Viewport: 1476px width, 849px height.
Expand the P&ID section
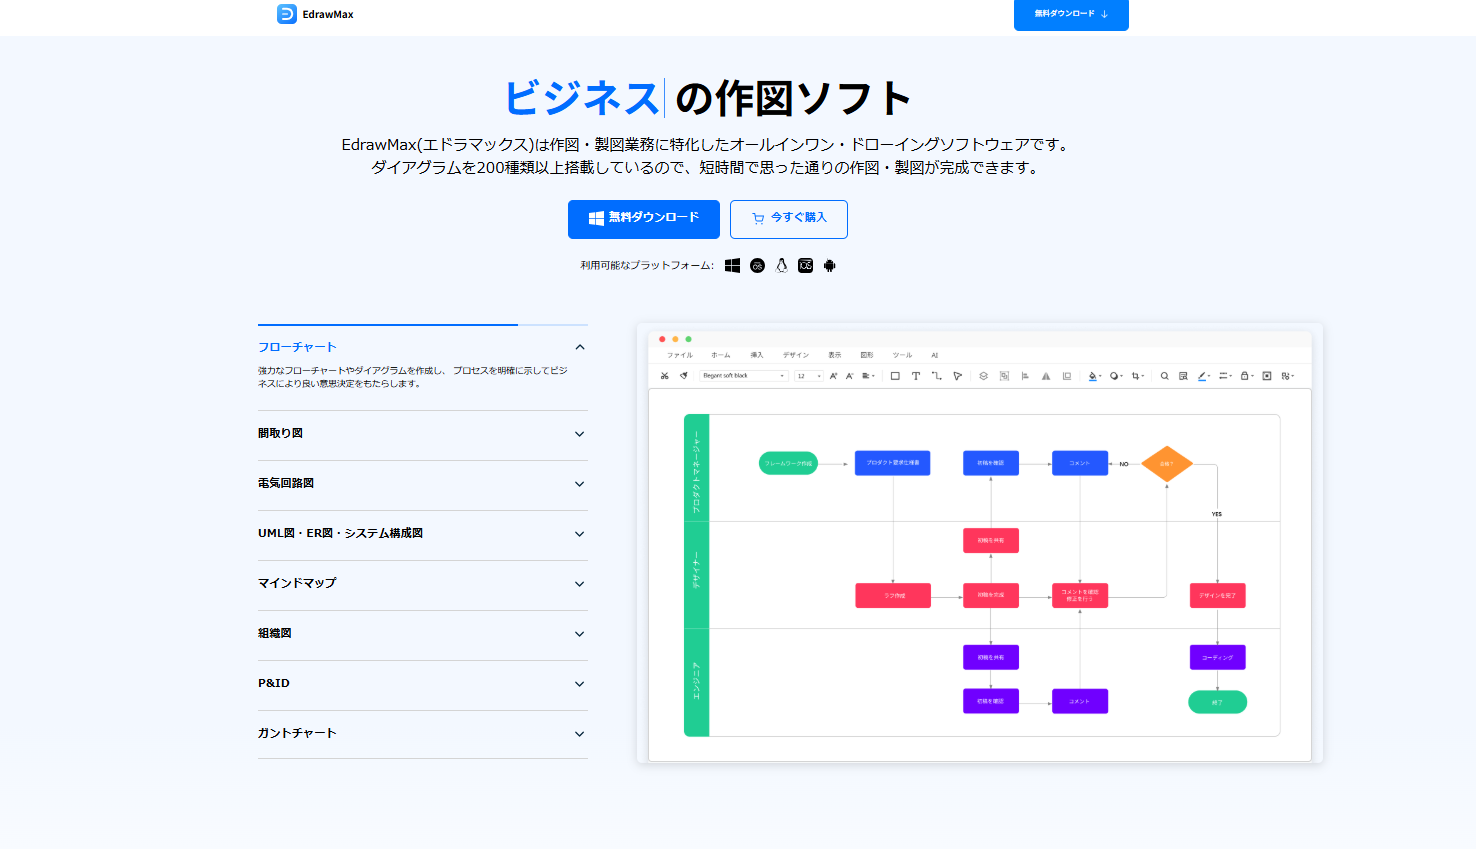point(423,684)
